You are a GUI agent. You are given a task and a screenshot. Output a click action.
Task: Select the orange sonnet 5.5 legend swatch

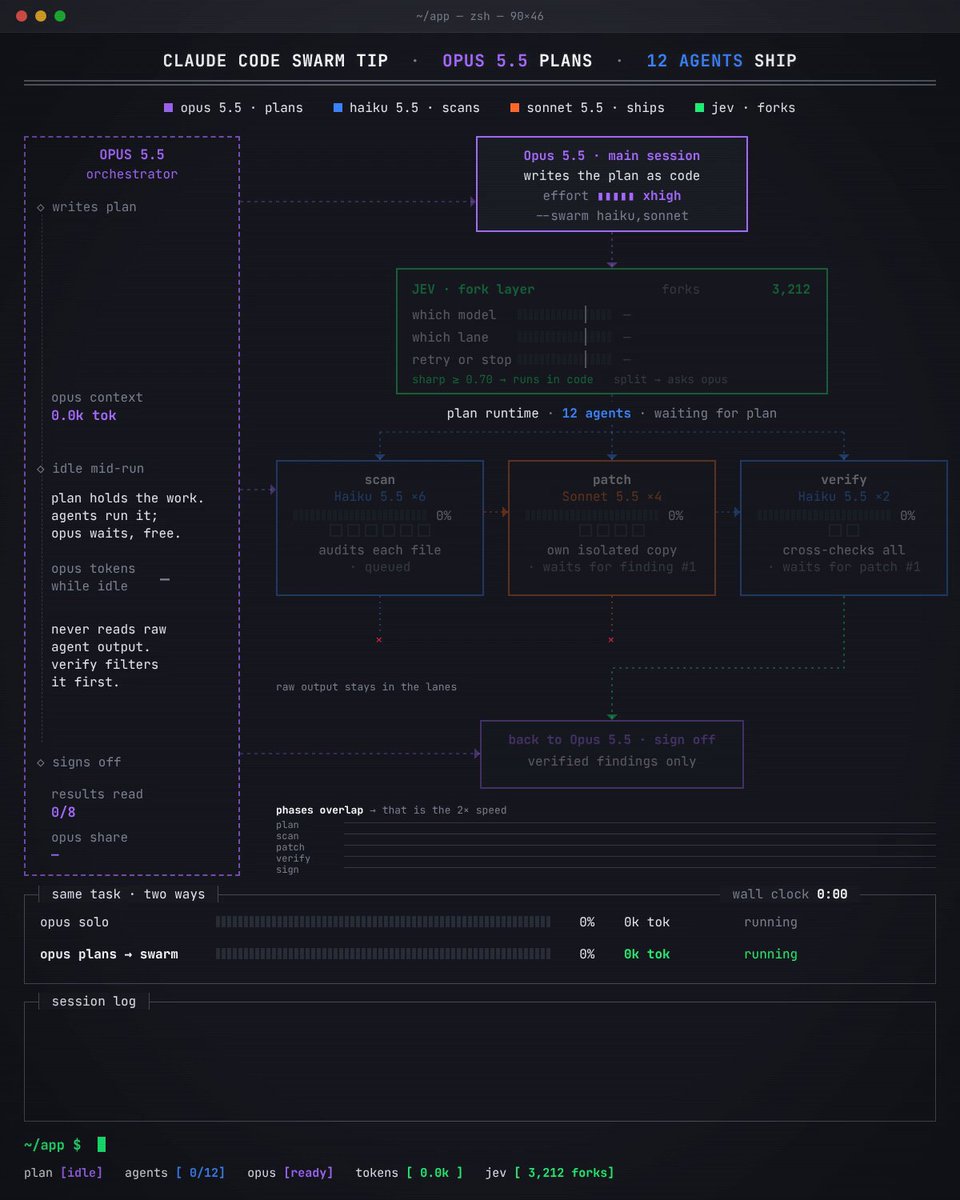coord(514,107)
